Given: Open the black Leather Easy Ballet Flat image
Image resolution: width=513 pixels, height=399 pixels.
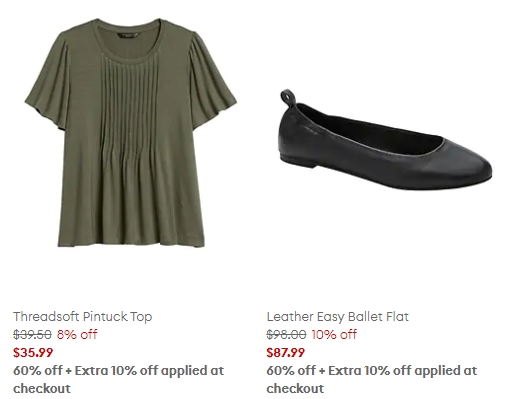Looking at the screenshot, I should click(386, 140).
